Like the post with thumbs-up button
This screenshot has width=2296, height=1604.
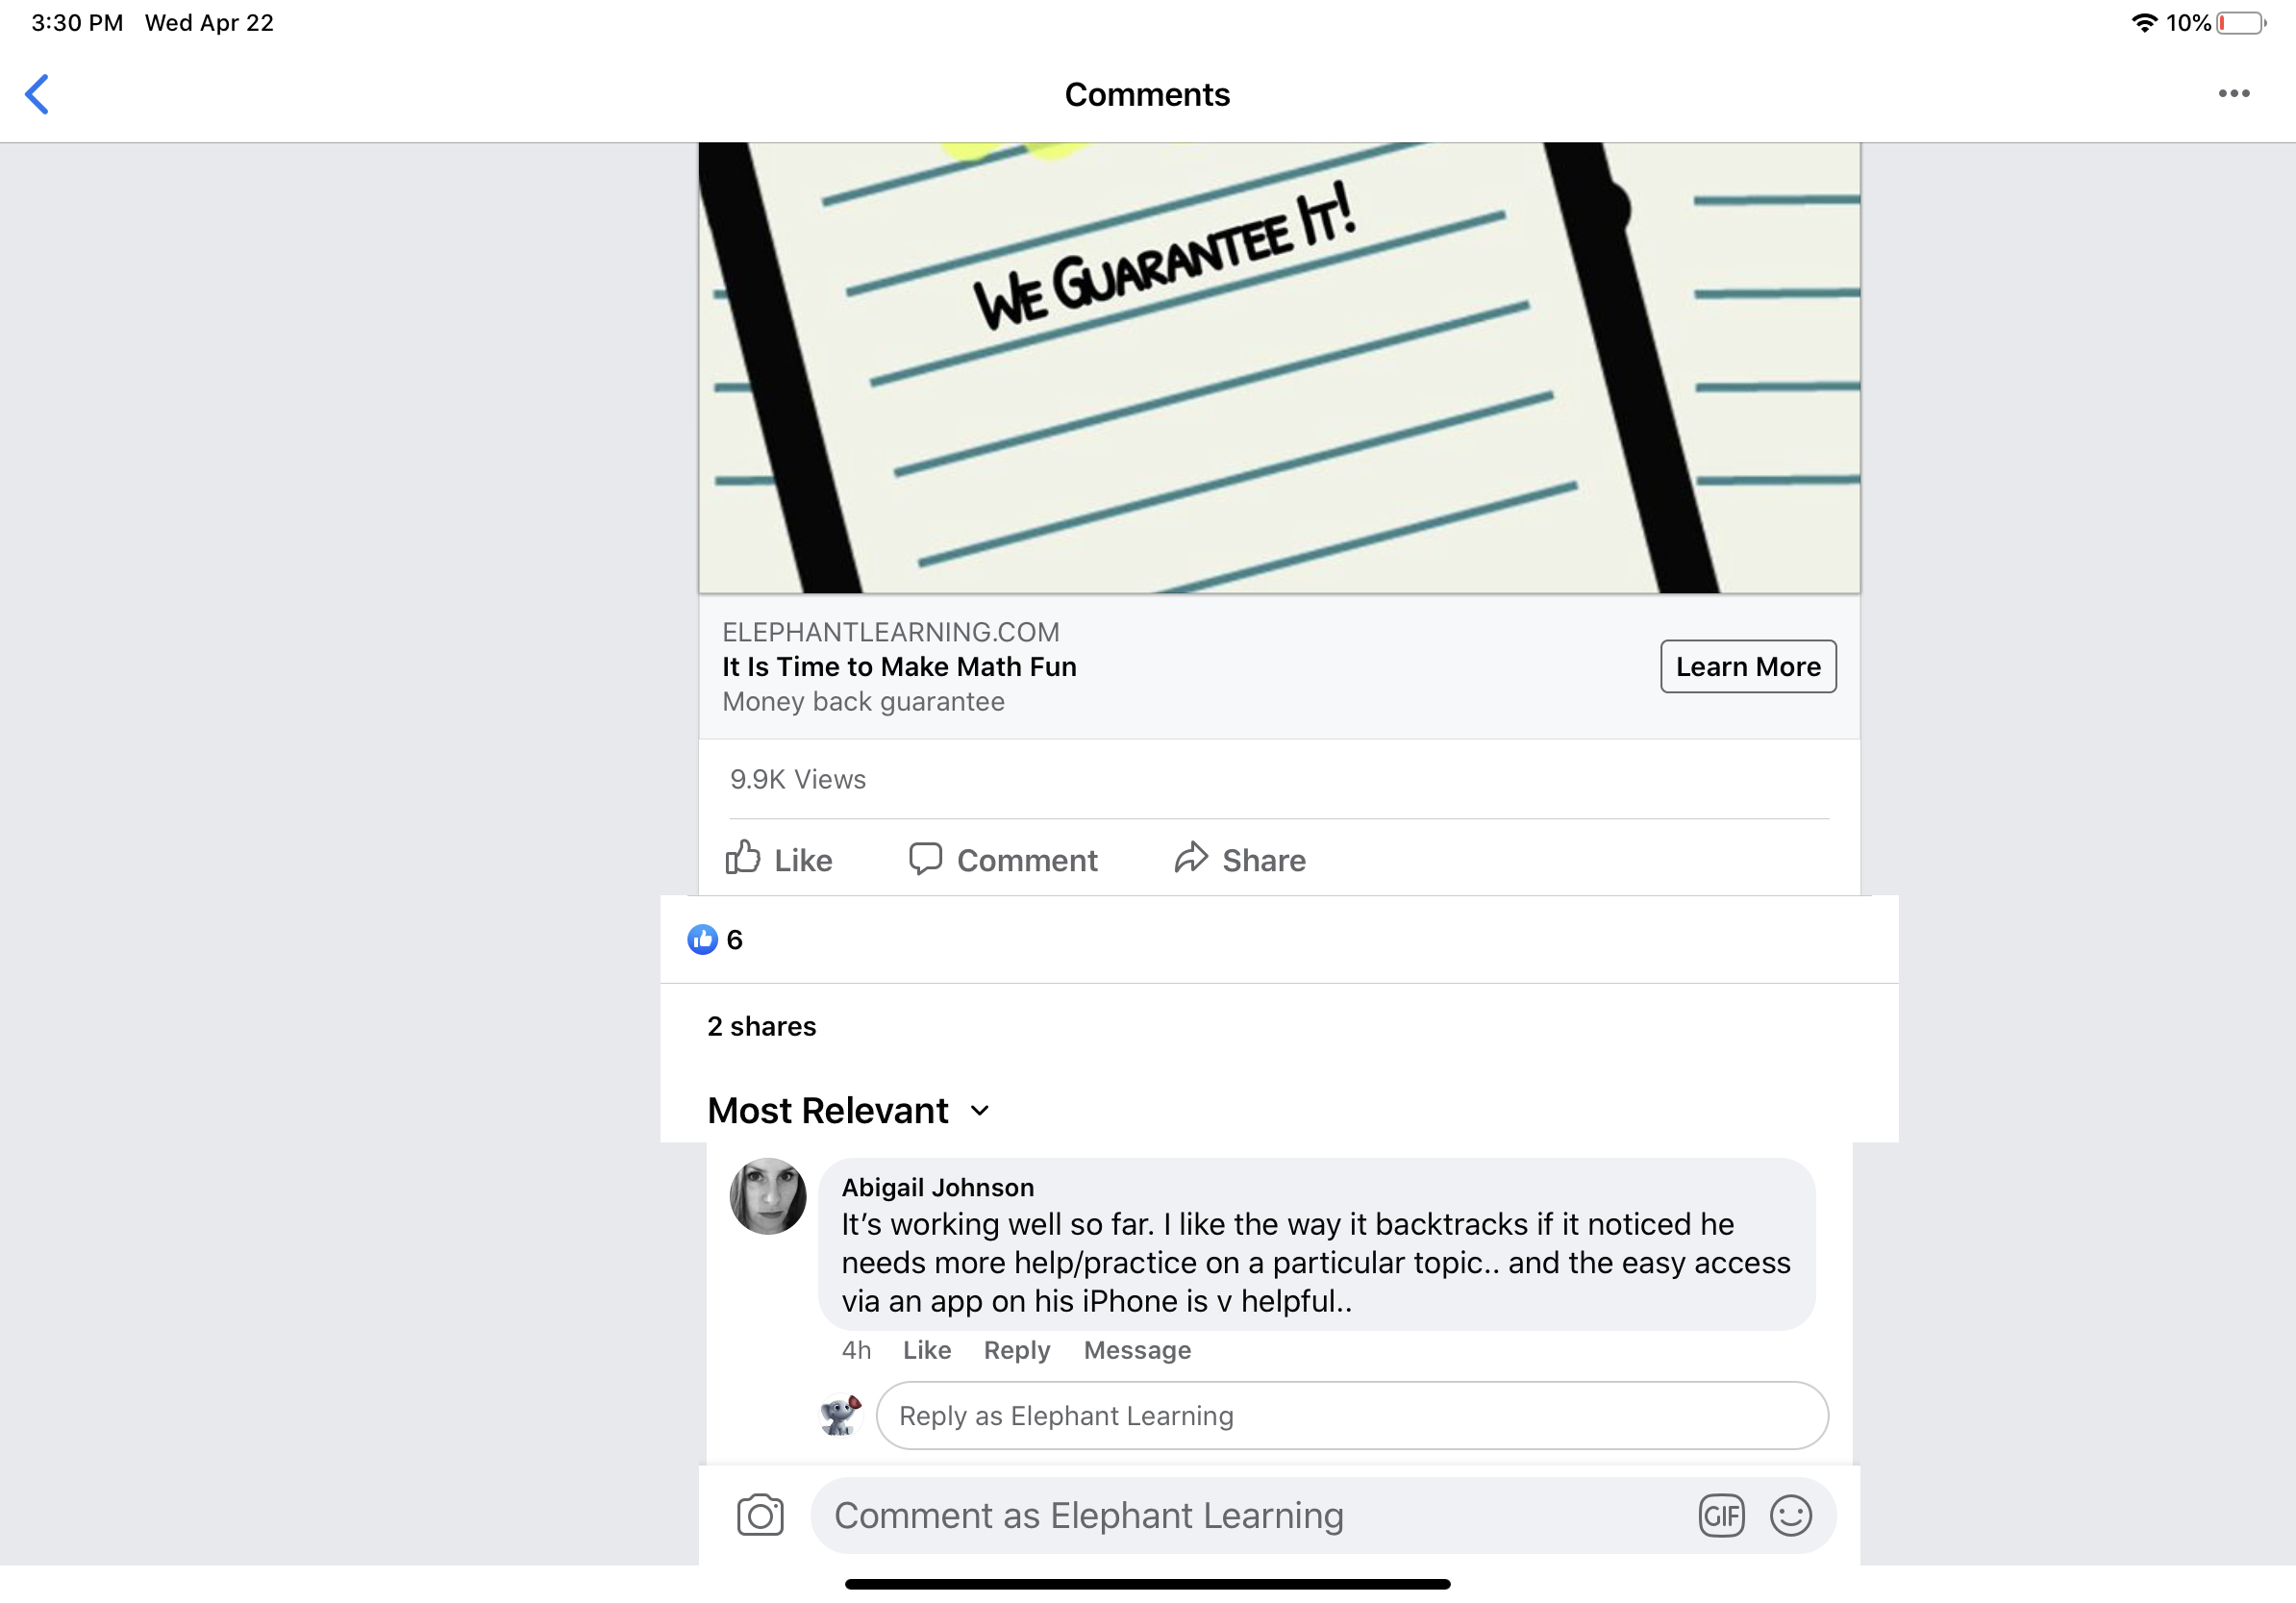click(x=779, y=860)
